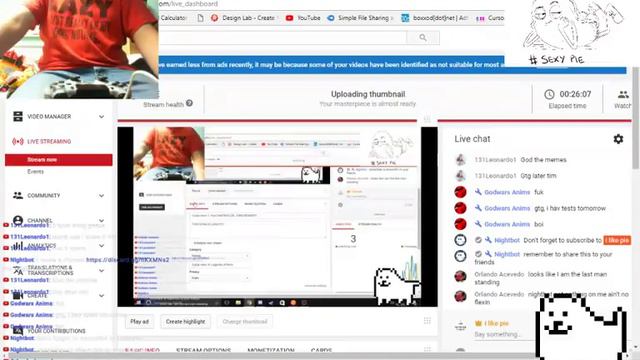
Task: Switch to the Monetization tab
Action: pos(271,350)
